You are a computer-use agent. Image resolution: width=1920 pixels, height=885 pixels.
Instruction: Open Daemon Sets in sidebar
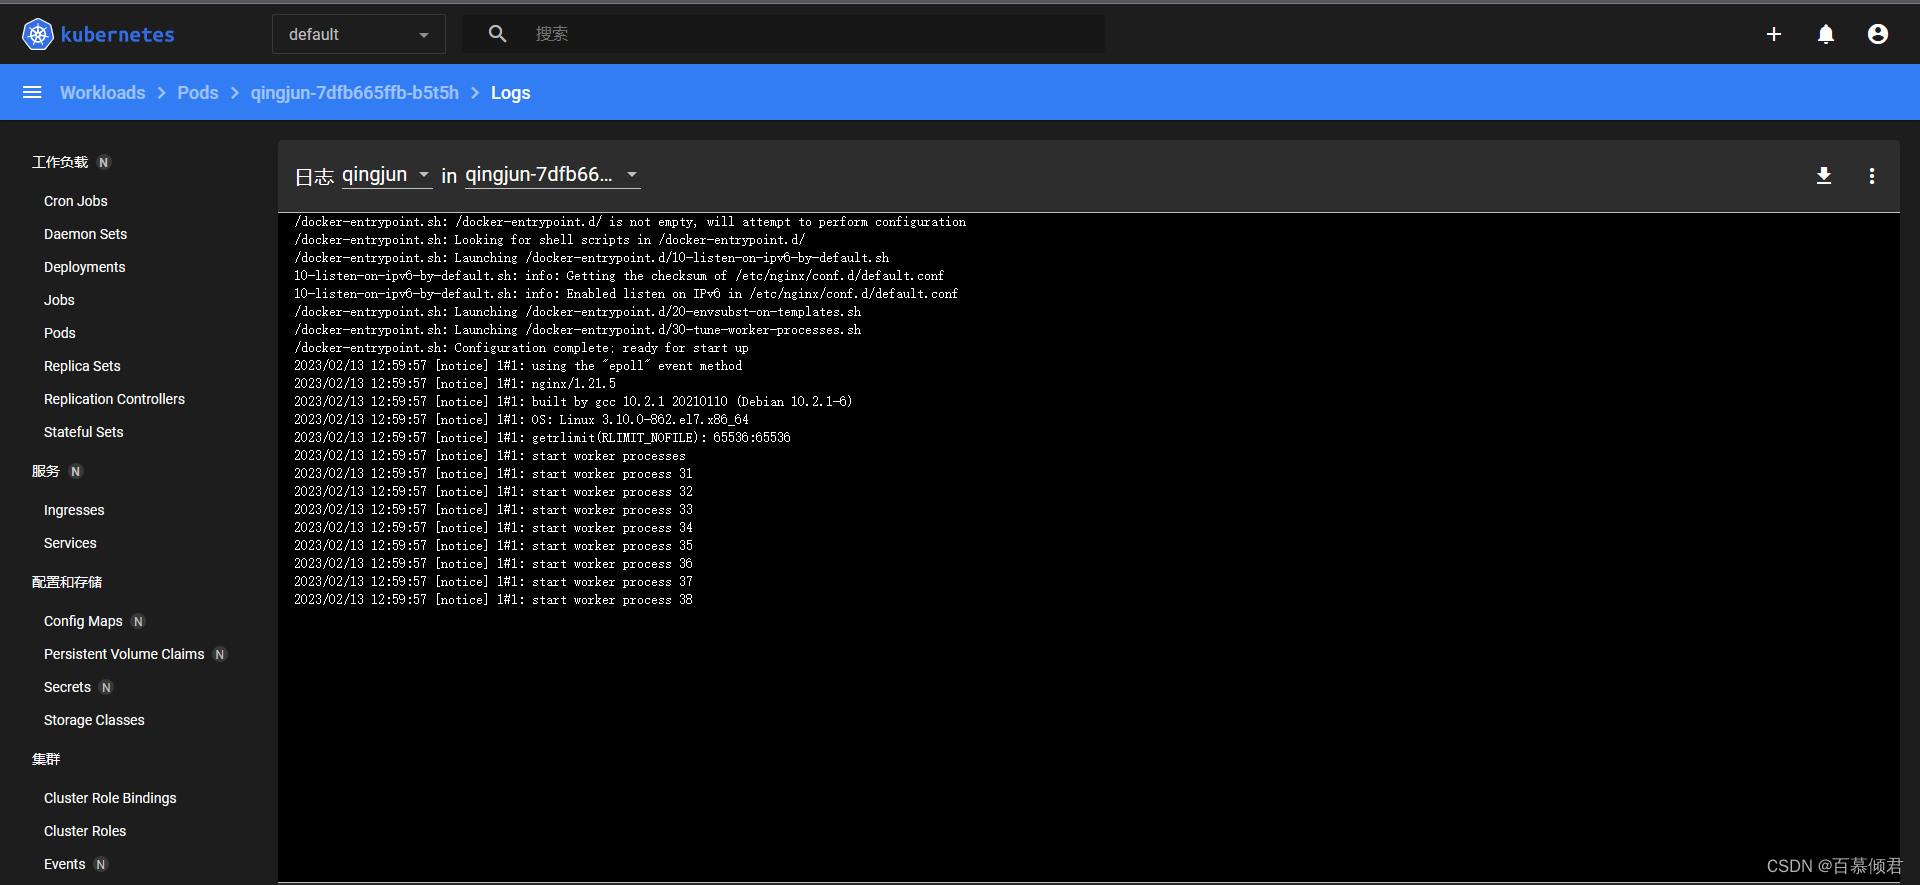[86, 234]
